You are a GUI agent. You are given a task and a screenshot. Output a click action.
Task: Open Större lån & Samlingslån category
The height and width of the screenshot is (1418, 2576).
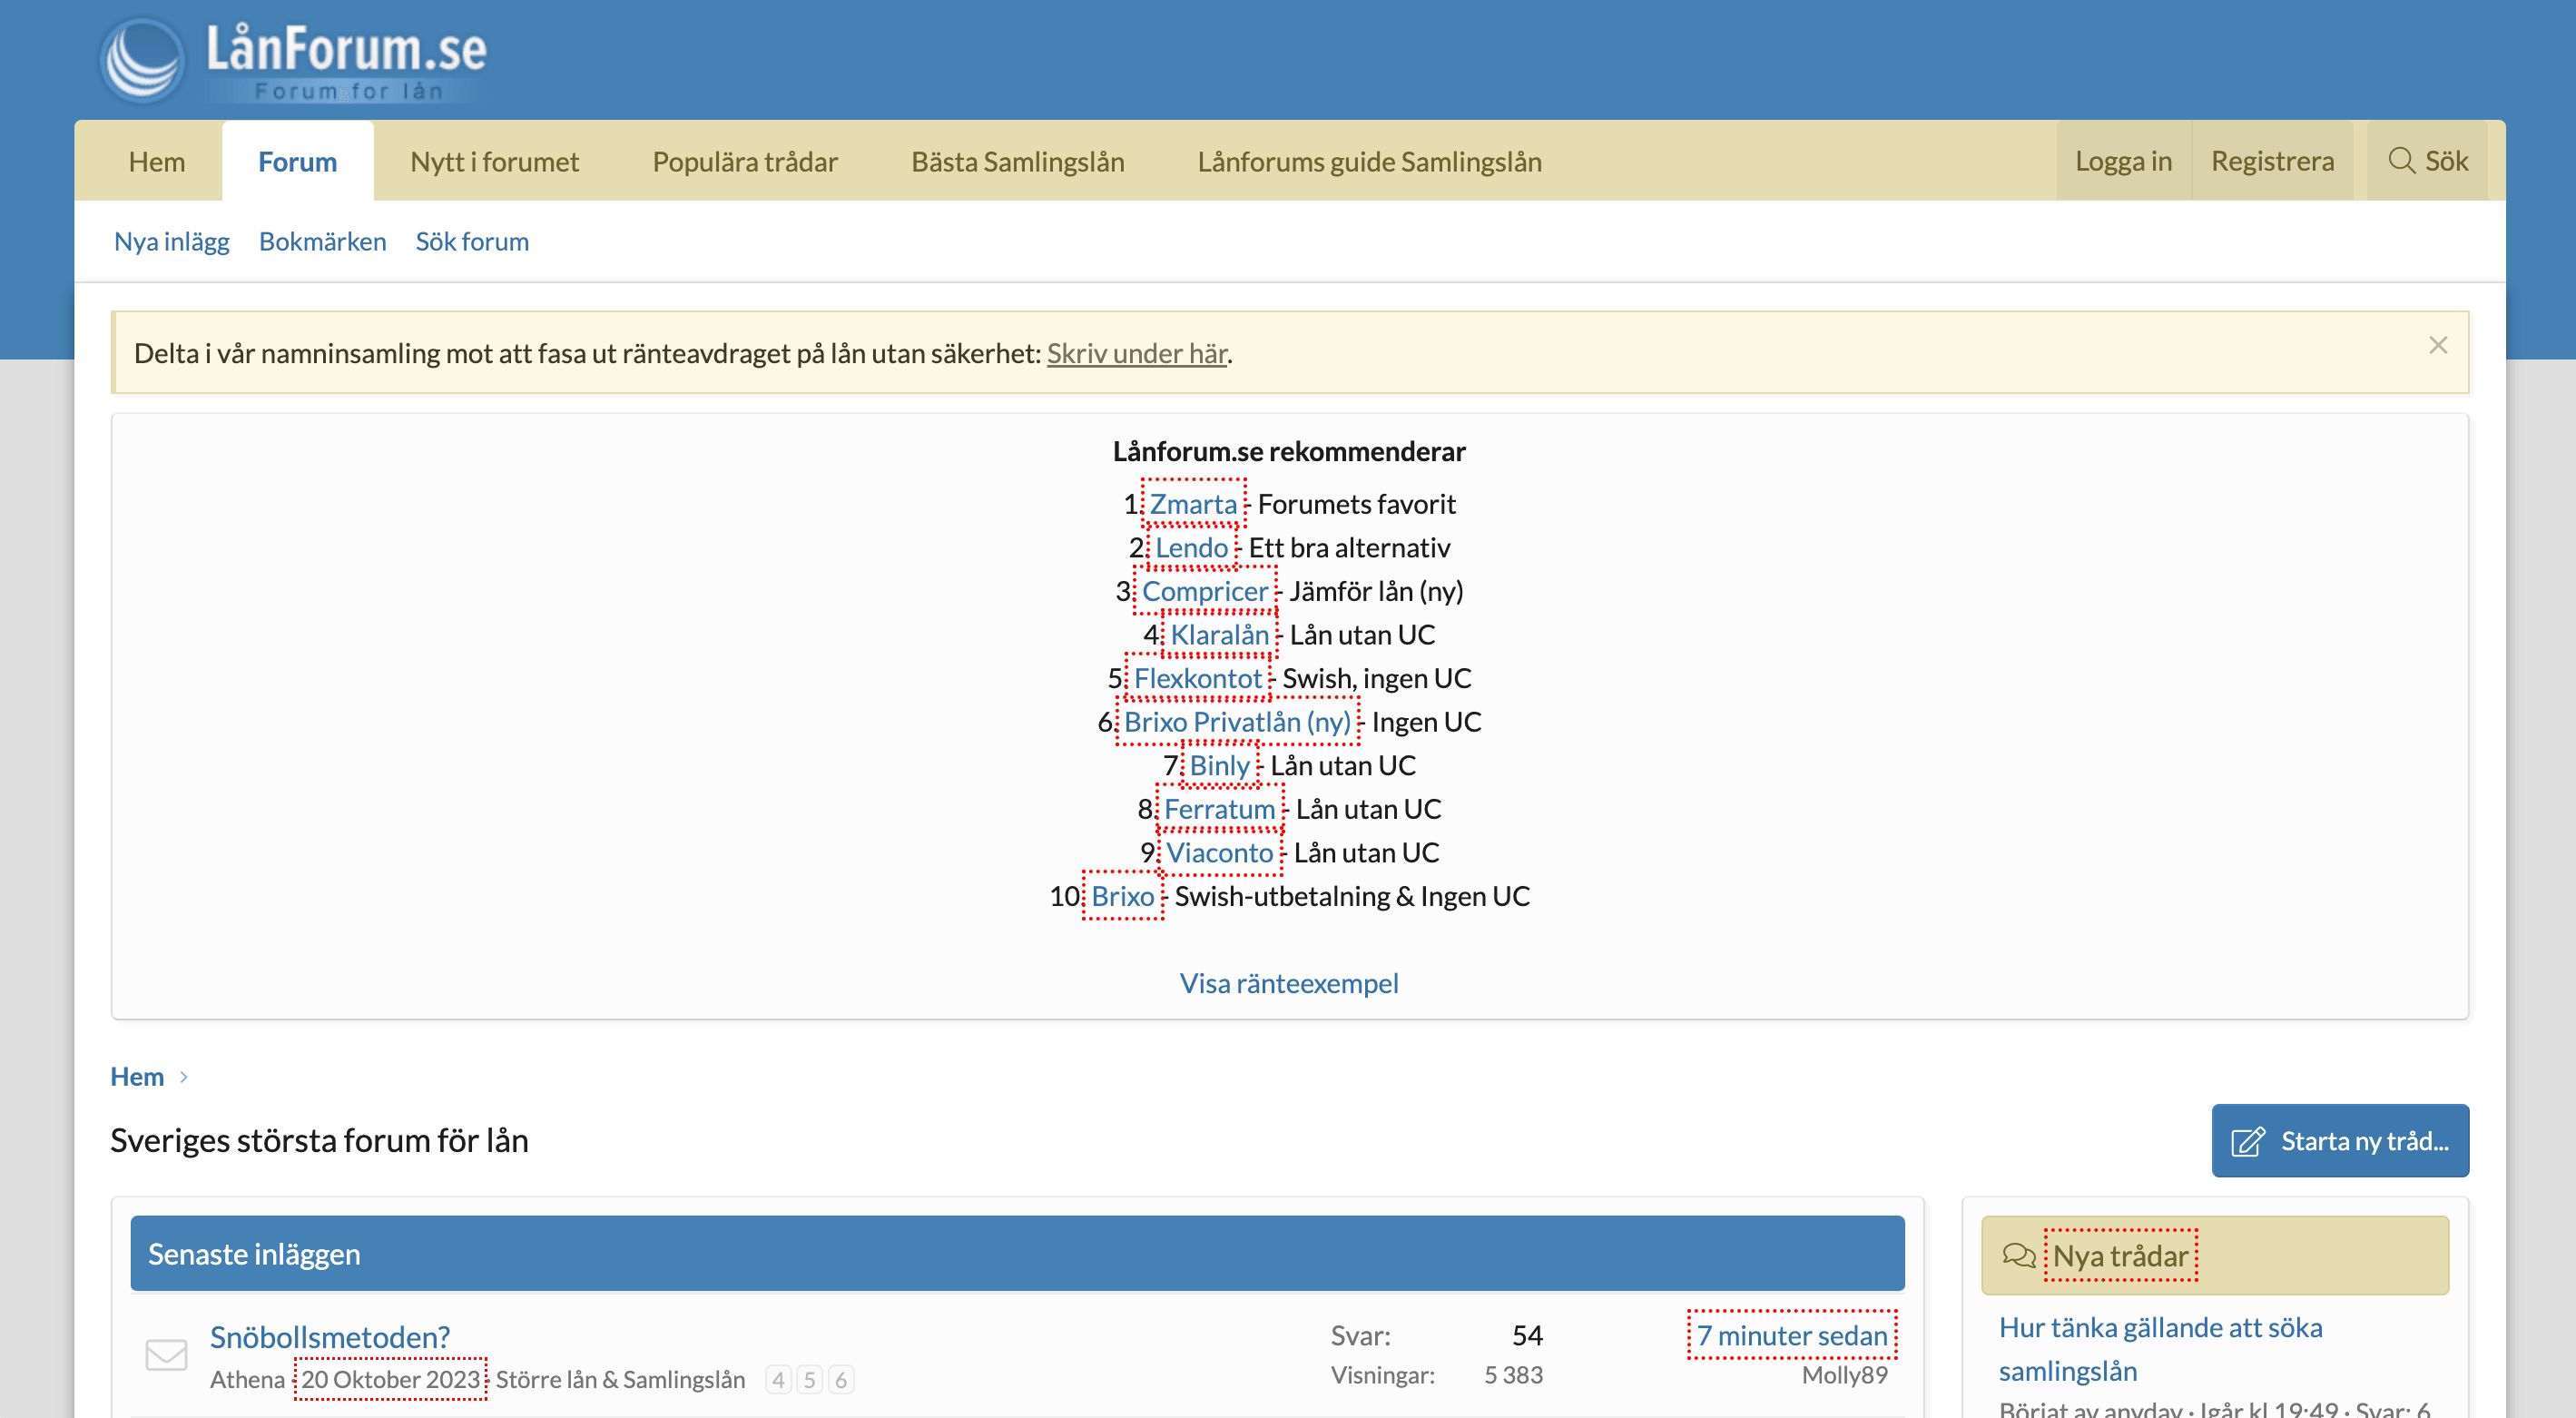[x=620, y=1379]
